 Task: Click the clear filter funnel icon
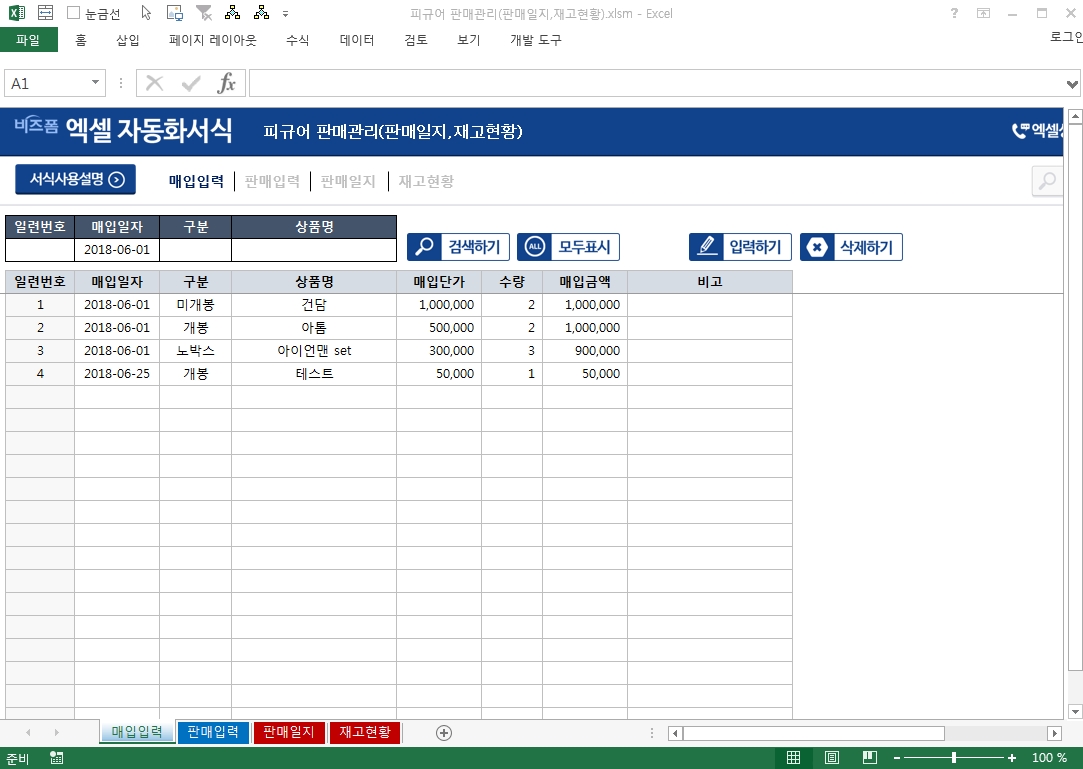point(204,14)
